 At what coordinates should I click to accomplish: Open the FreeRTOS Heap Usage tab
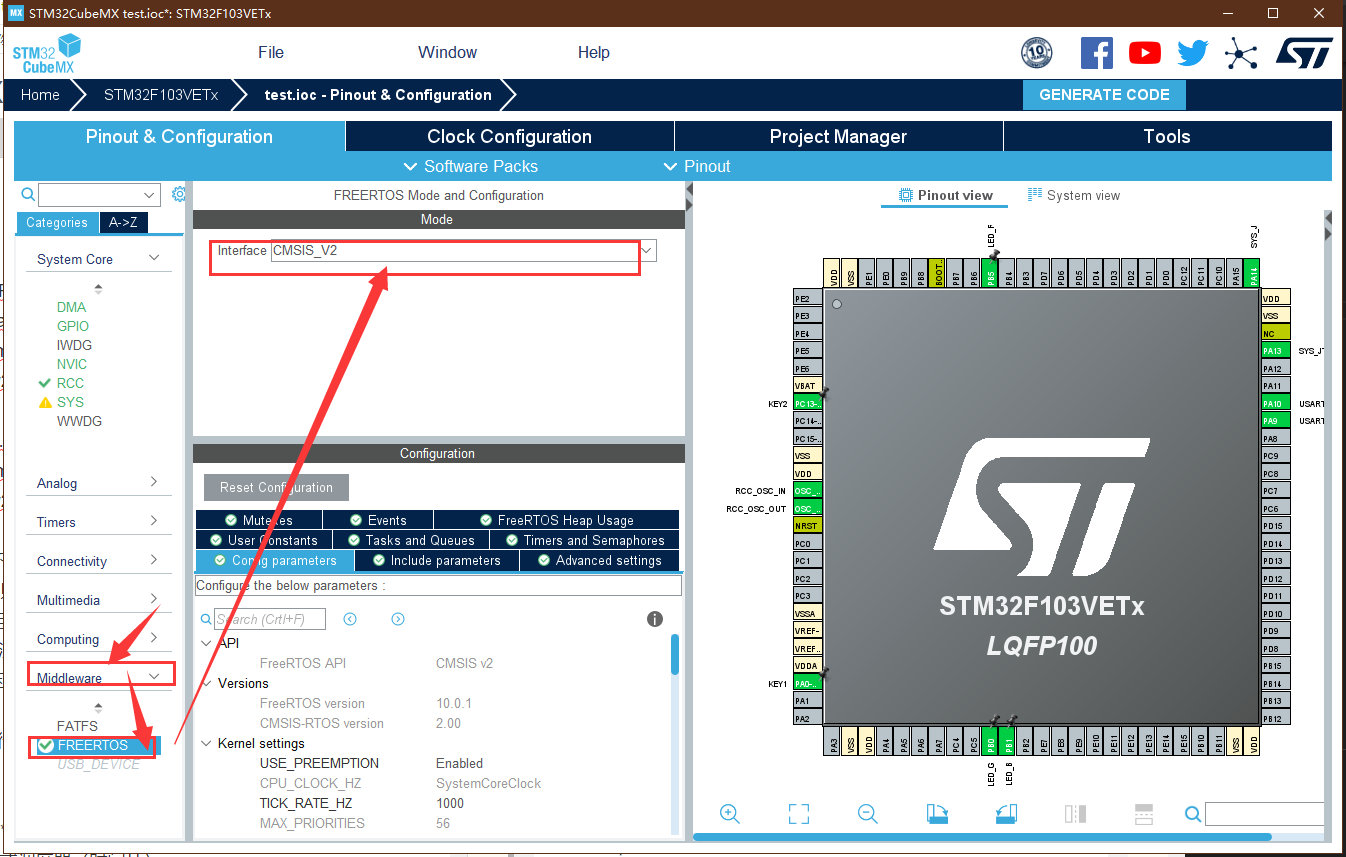click(x=556, y=520)
